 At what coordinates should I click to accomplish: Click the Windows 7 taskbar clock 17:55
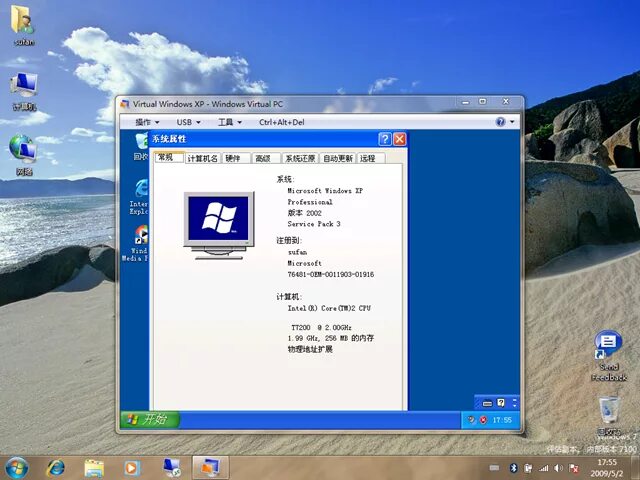click(x=607, y=462)
